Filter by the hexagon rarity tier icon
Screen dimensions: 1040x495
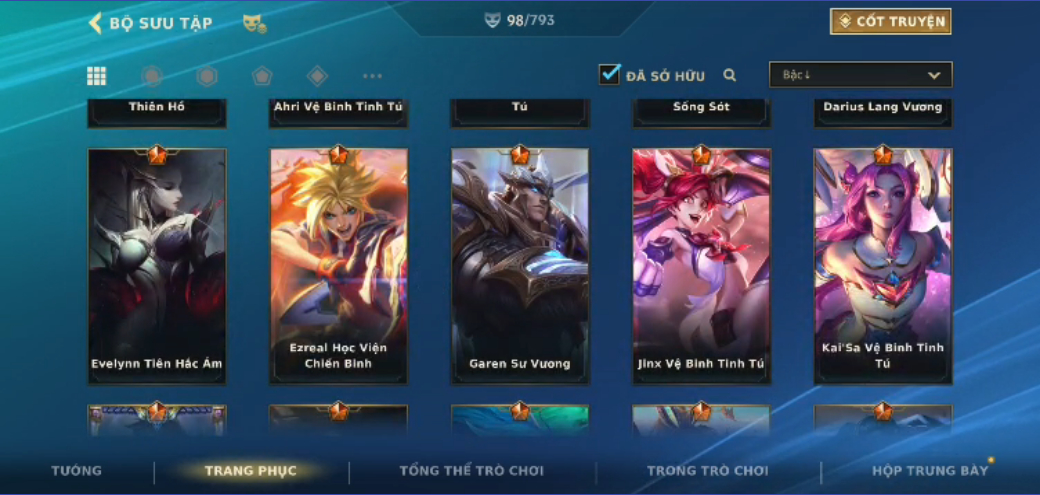click(x=207, y=76)
